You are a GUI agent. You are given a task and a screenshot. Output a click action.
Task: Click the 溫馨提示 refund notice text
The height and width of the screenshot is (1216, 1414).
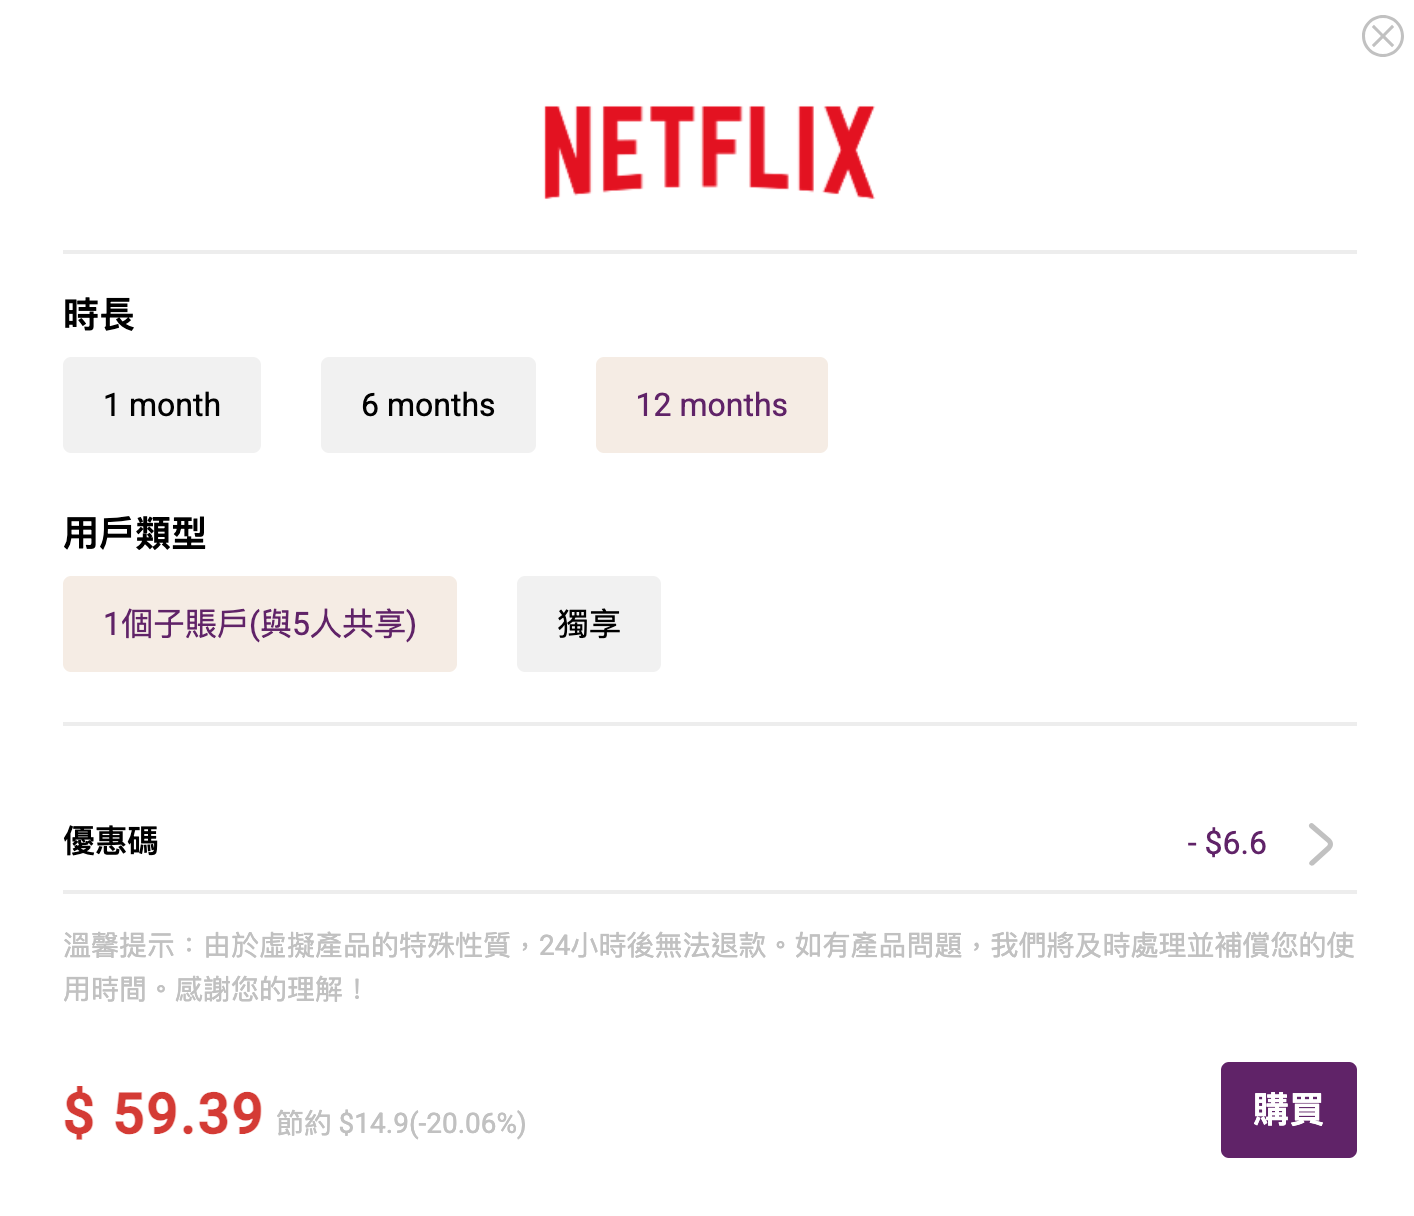709,967
